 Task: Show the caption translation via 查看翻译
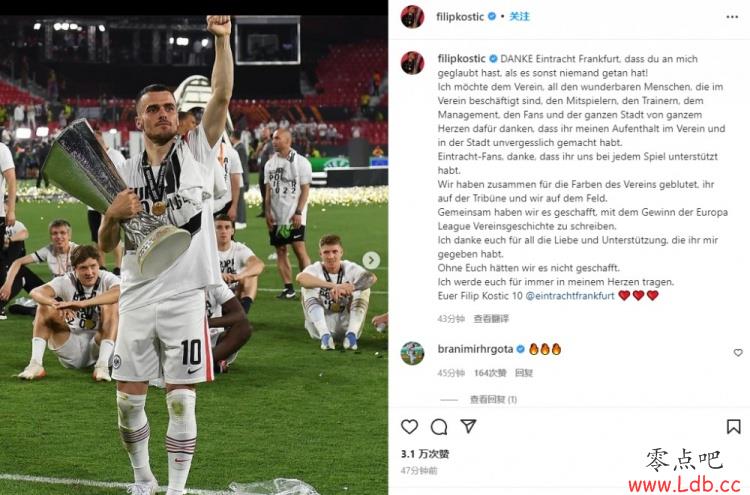491,319
